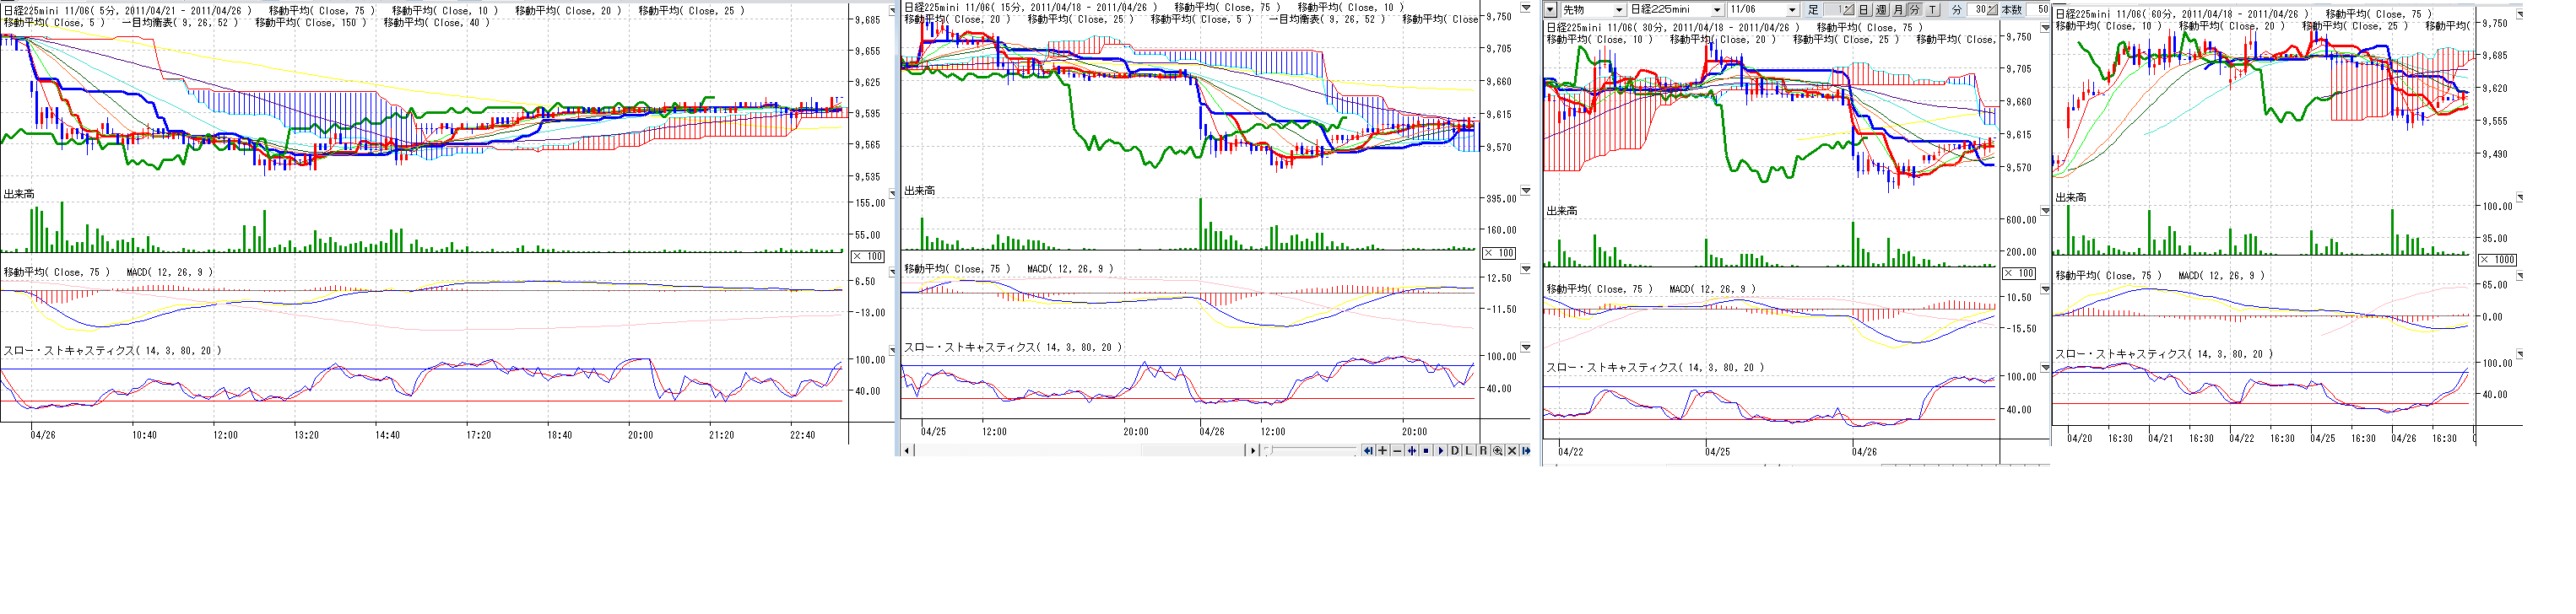This screenshot has height=614, width=2576.
Task: Click the play right-arrow button
Action: point(1441,451)
